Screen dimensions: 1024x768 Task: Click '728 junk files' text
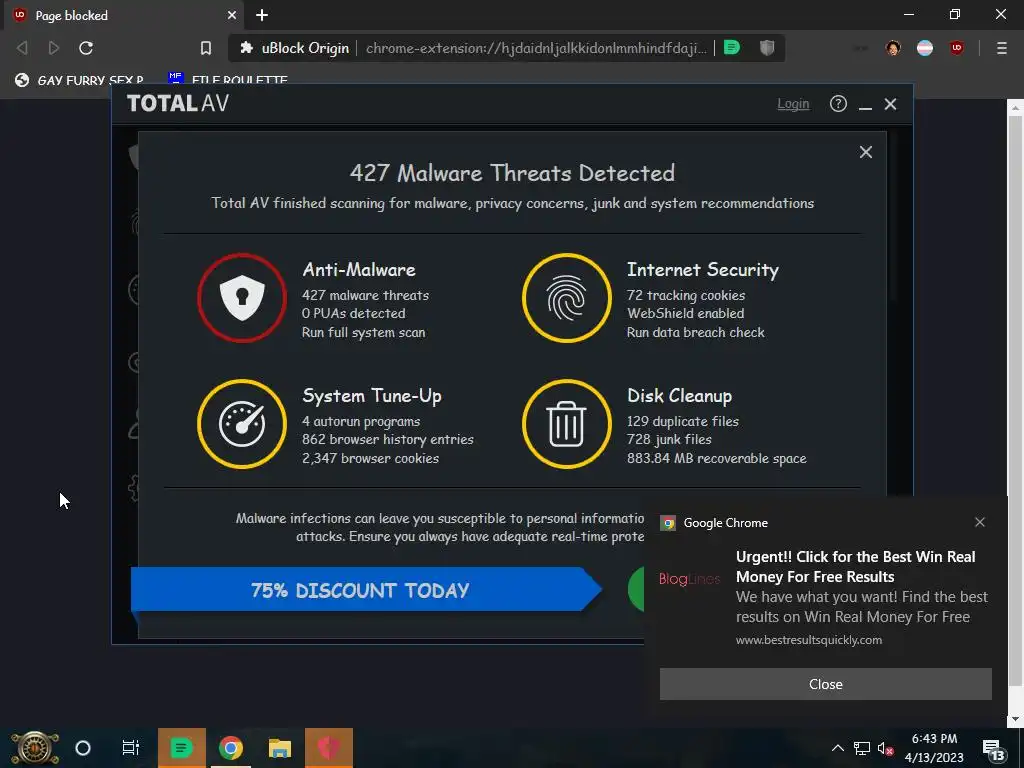point(669,440)
